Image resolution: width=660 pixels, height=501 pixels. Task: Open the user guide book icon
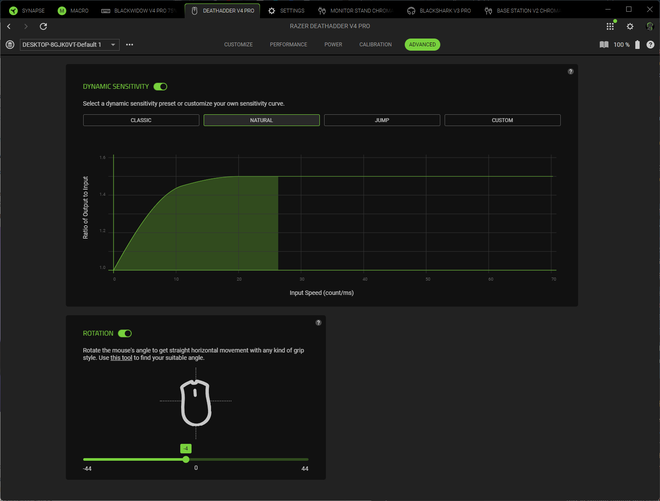pos(604,44)
